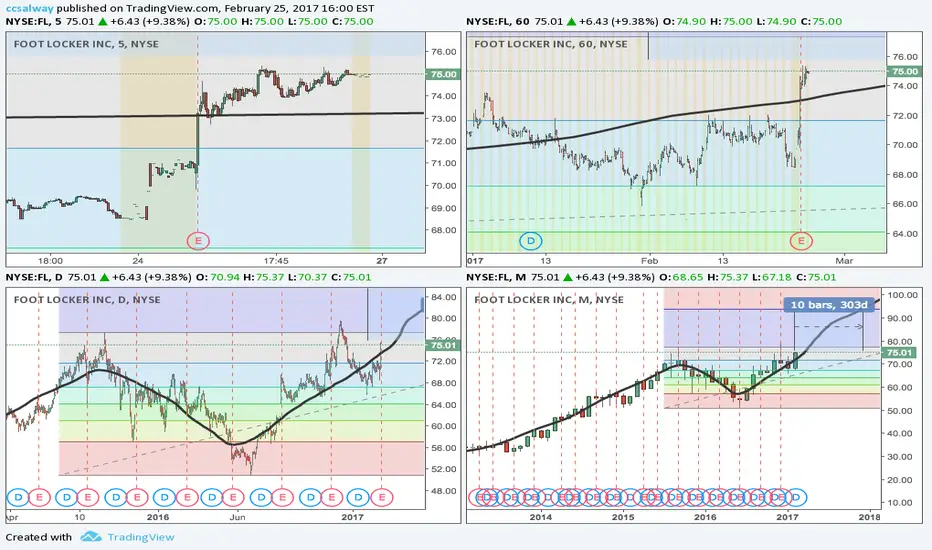
Task: Click the E marker above the Jun label in daily chart
Action: coord(233,497)
